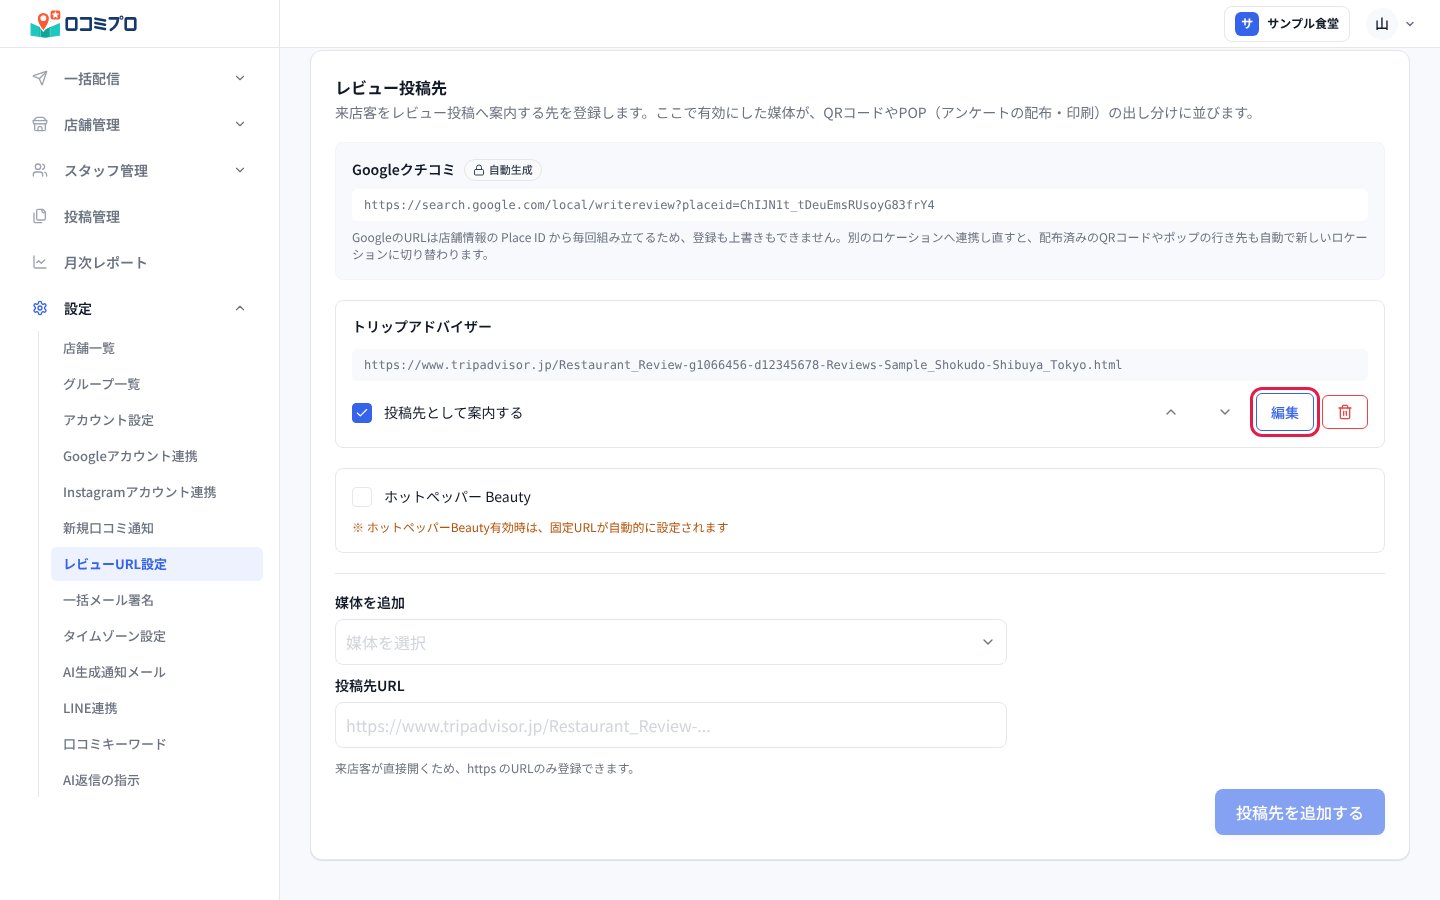
Task: Open the 媒体を選択 dropdown
Action: tap(670, 642)
